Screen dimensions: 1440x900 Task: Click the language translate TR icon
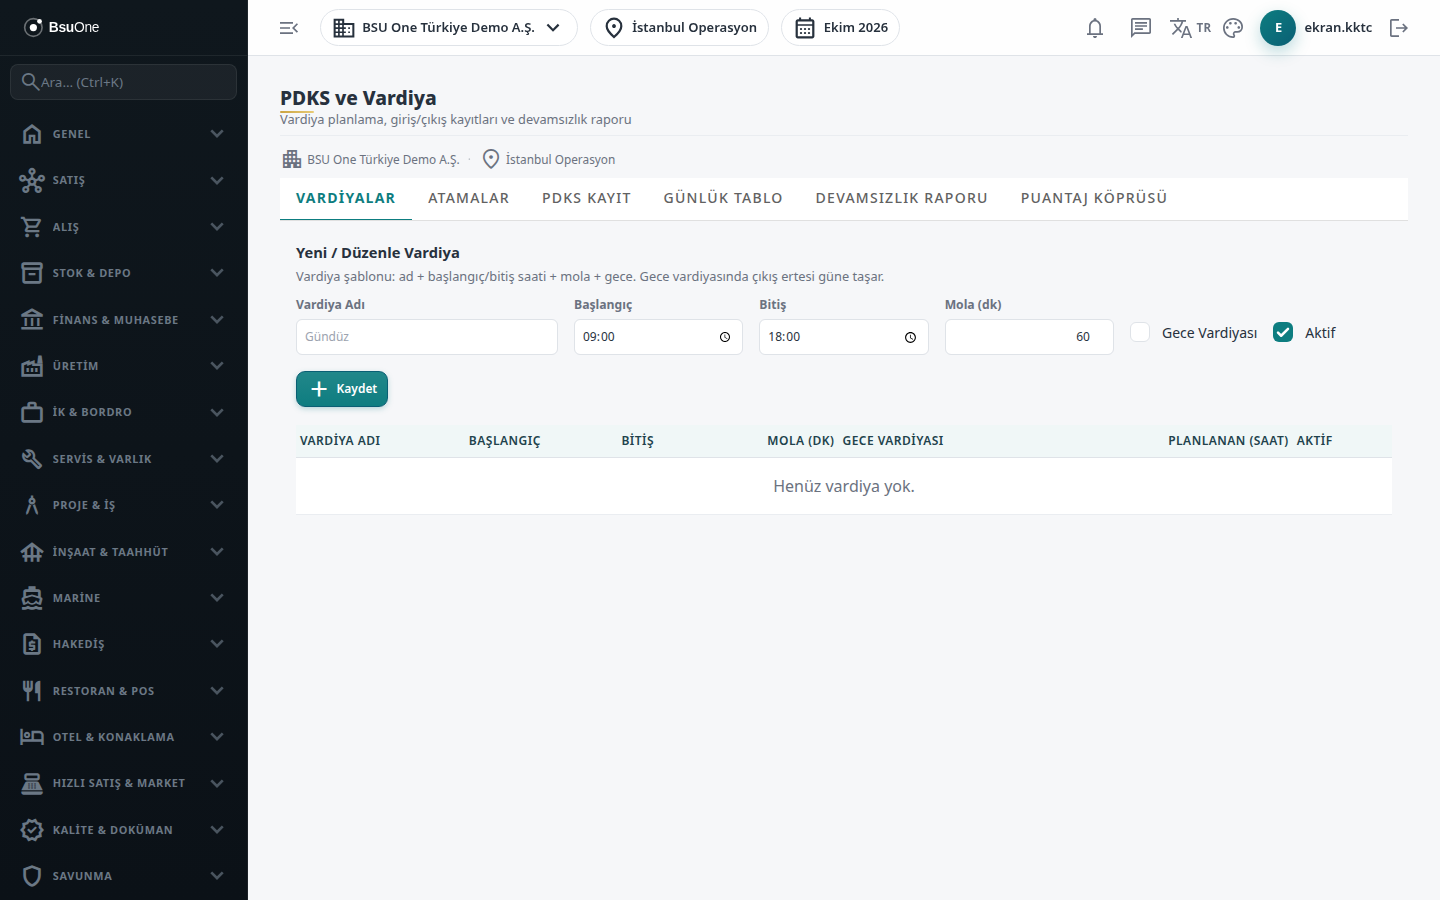1190,28
